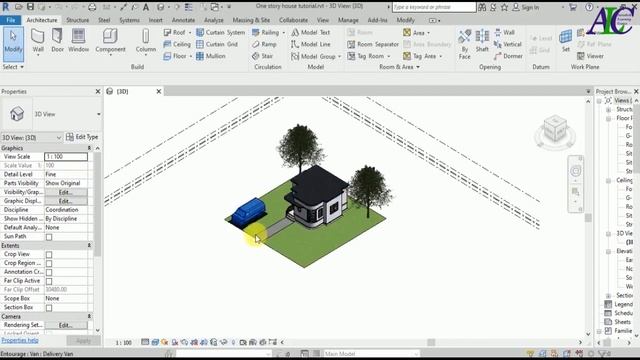The image size is (640, 360).
Task: Select Room Separator tool
Action: (373, 44)
